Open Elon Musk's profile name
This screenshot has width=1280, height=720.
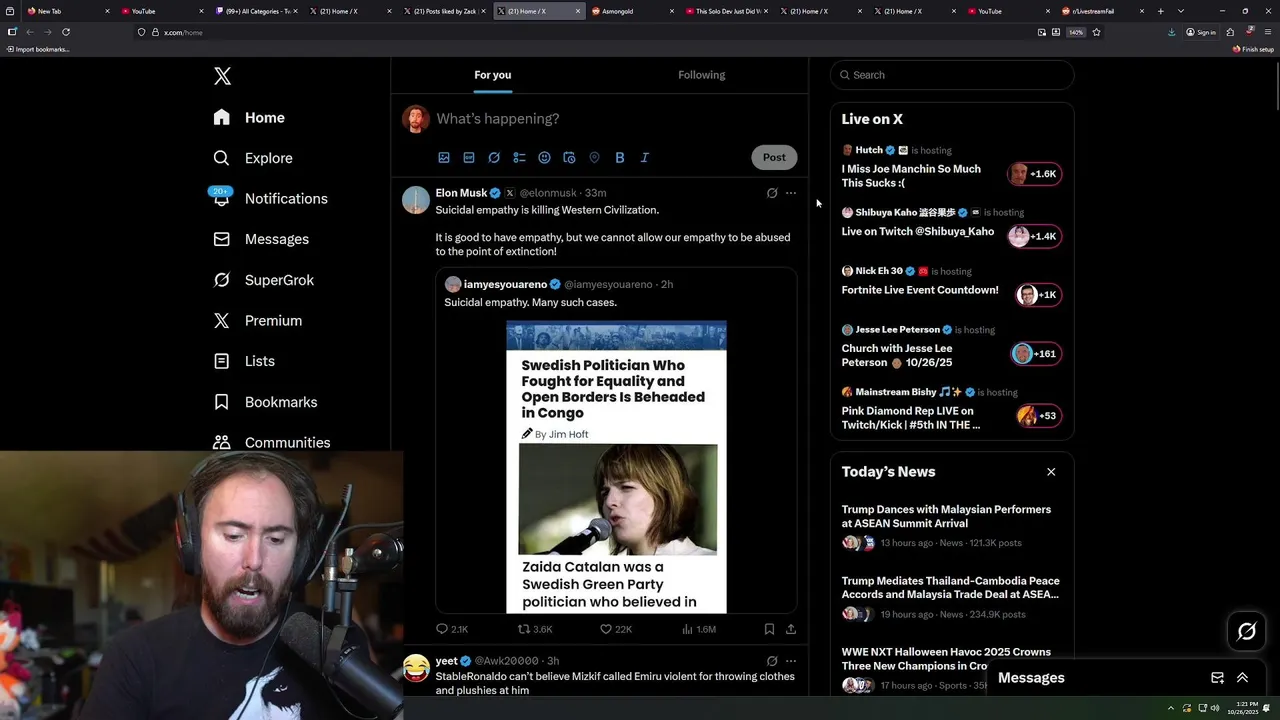461,193
